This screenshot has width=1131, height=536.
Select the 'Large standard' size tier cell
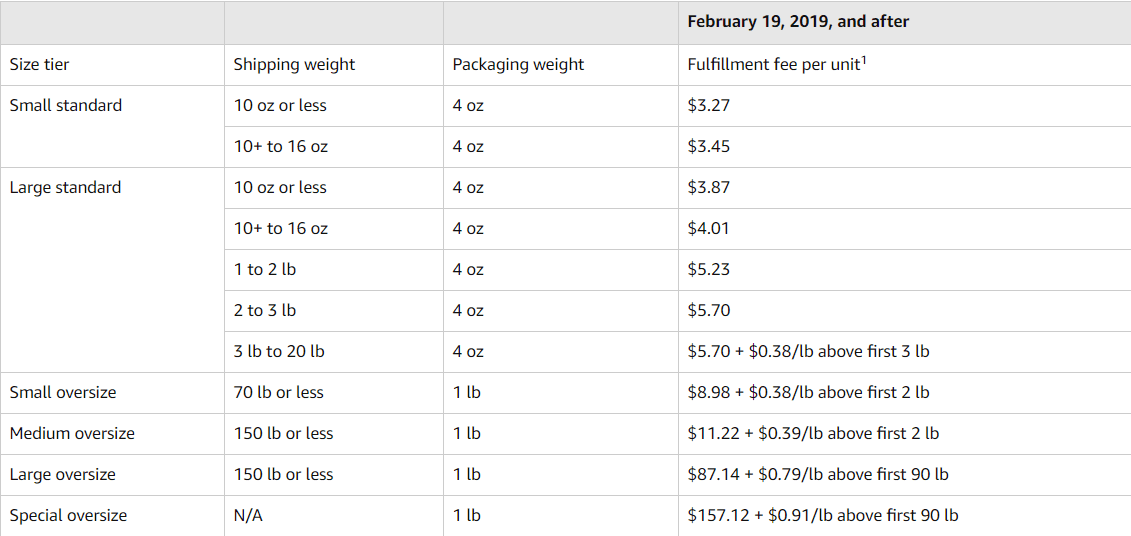[x=65, y=187]
